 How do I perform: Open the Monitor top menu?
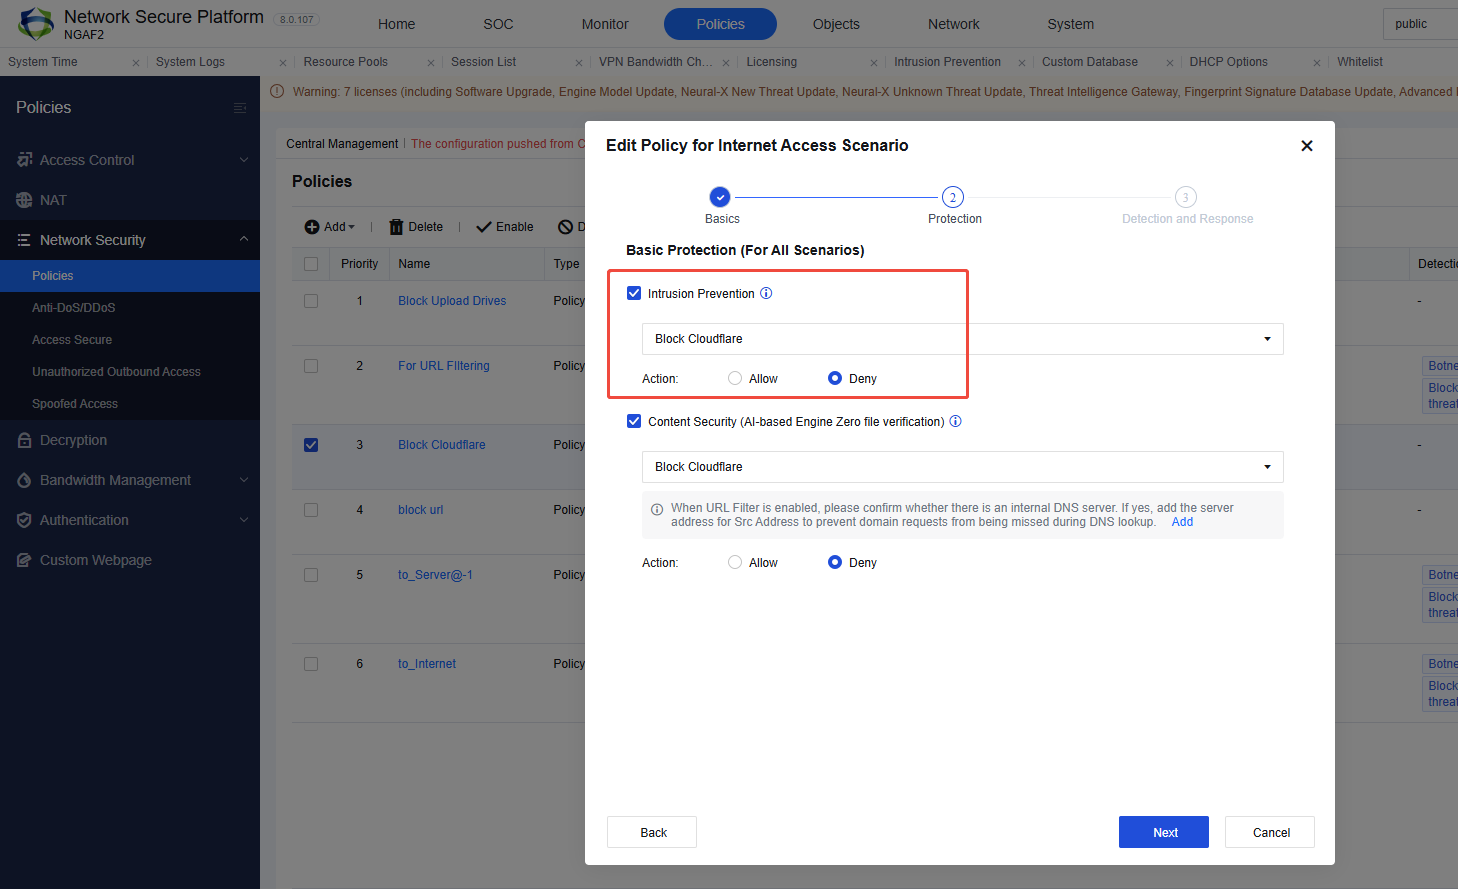[605, 24]
